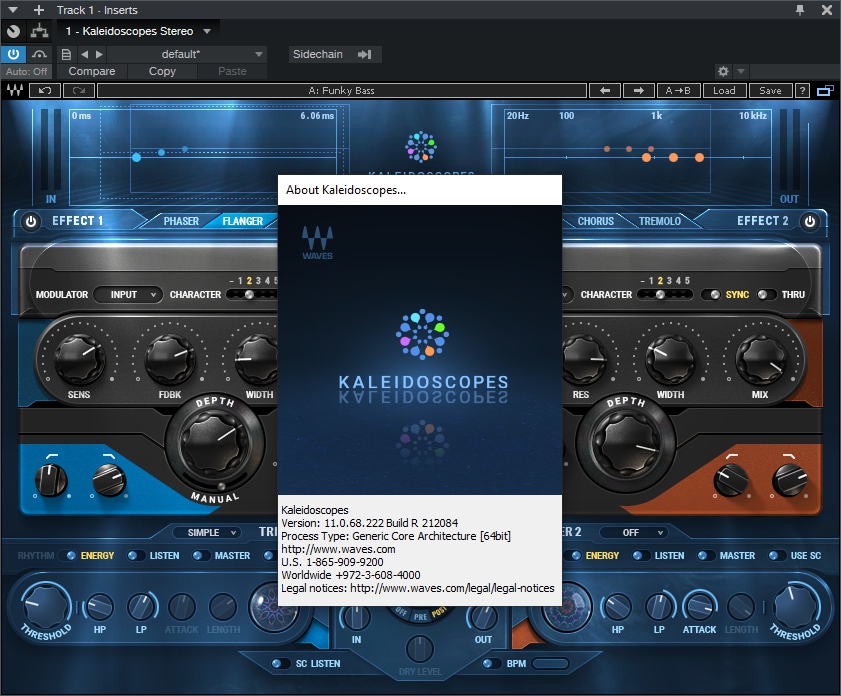841x696 pixels.
Task: Click the Effect 2 WIDTH knob
Action: pyautogui.click(x=670, y=358)
